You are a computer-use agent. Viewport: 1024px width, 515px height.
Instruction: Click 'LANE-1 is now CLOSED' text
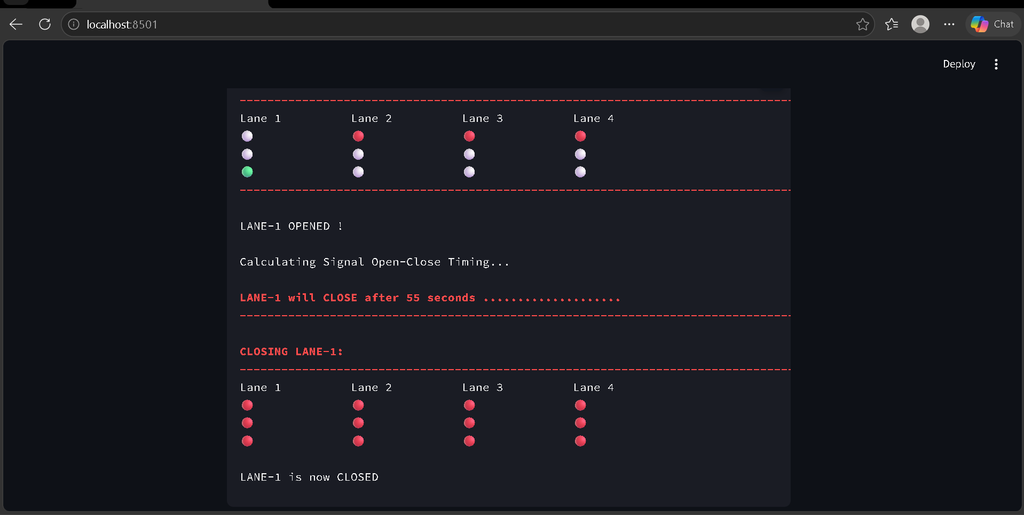pyautogui.click(x=309, y=477)
